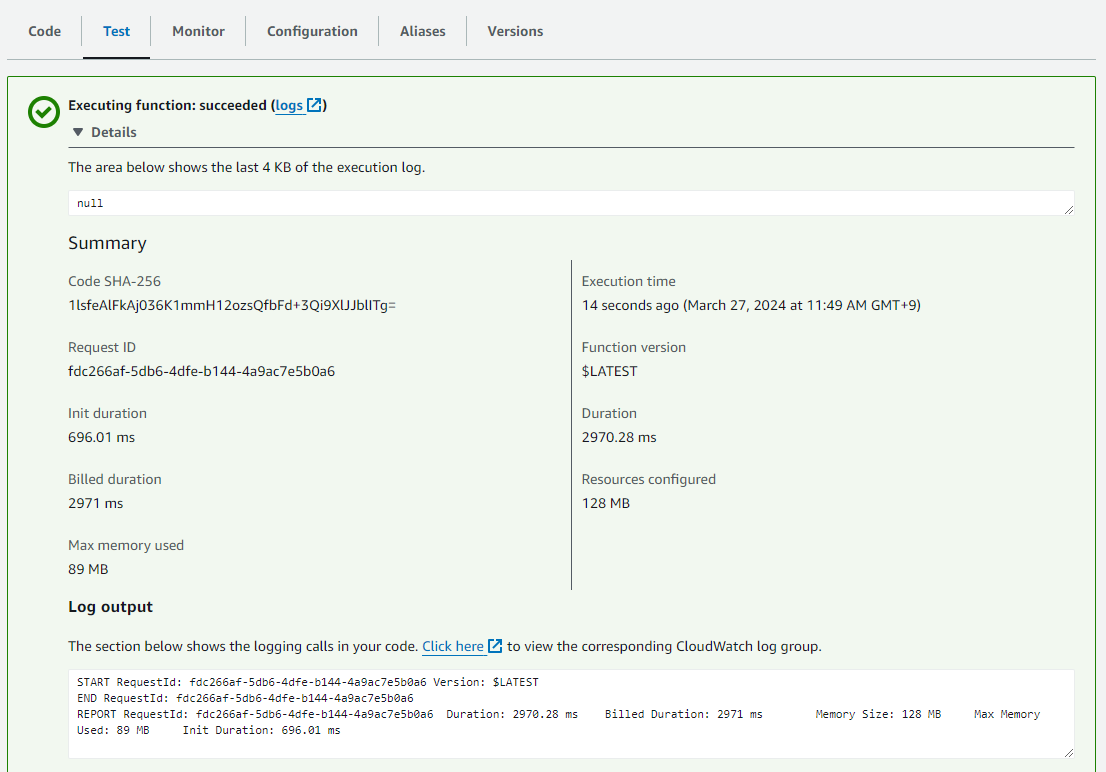The height and width of the screenshot is (772, 1106).
Task: Click external link icon next to 'Click here'
Action: [x=495, y=646]
